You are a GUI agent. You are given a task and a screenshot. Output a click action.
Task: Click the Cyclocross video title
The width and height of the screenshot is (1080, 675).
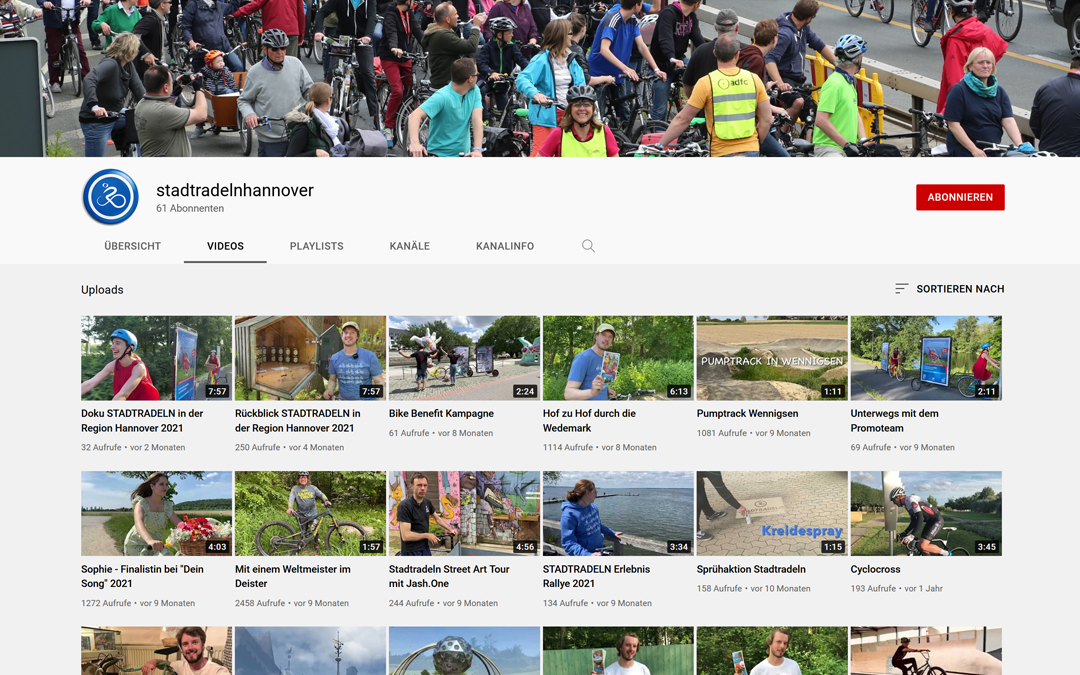click(x=875, y=569)
